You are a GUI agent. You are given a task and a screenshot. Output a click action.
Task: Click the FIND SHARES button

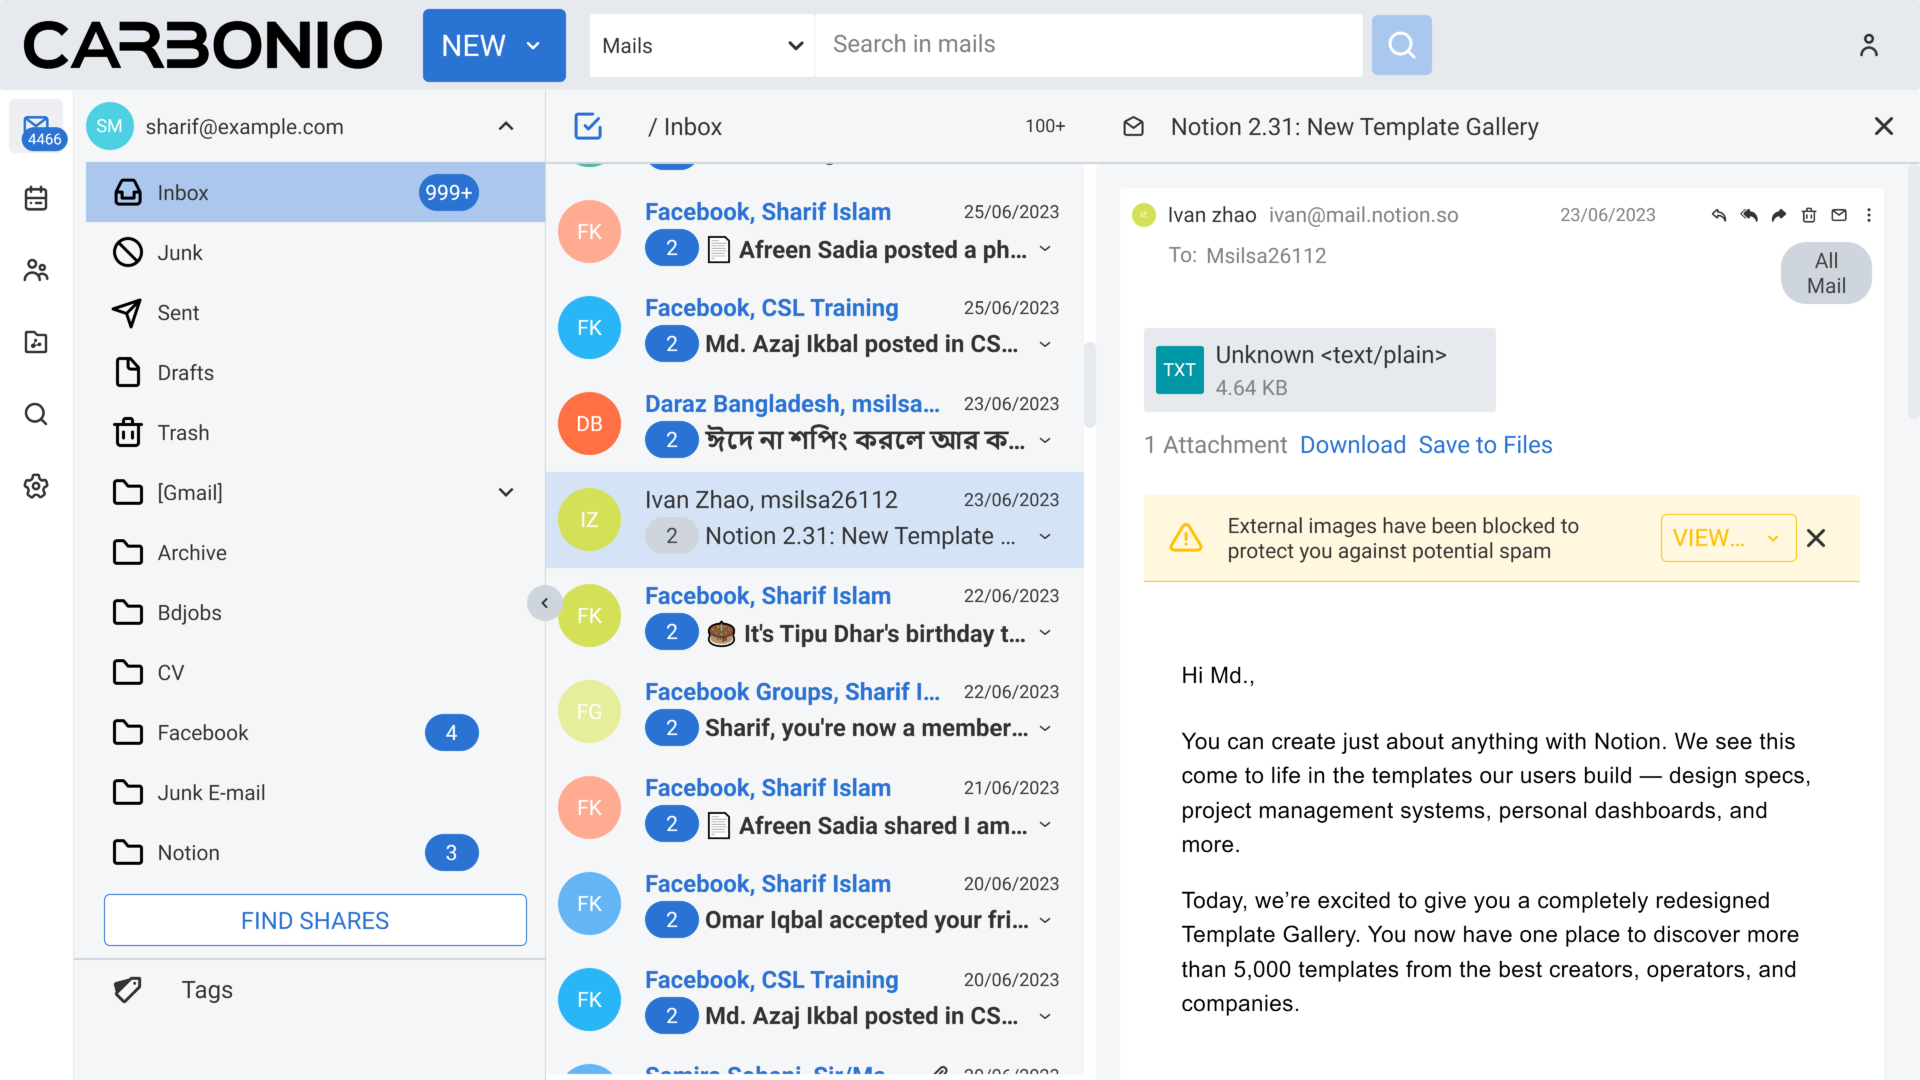point(315,920)
